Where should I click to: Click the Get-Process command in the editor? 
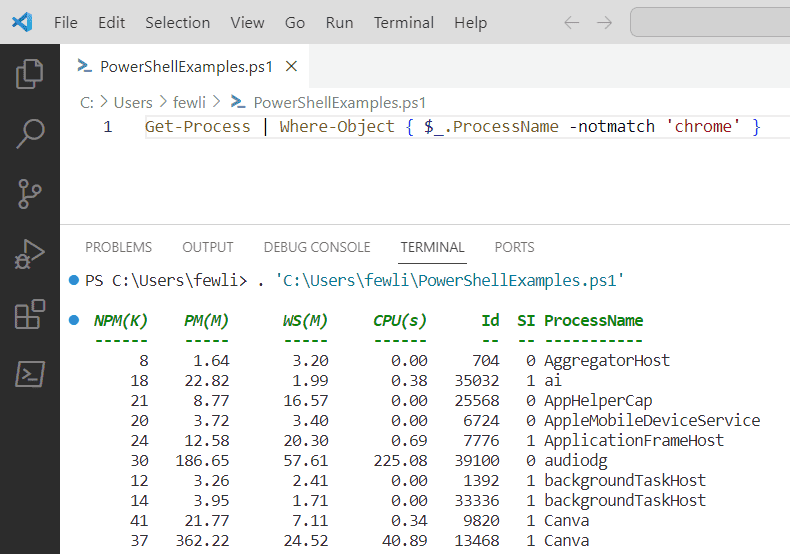pos(198,126)
